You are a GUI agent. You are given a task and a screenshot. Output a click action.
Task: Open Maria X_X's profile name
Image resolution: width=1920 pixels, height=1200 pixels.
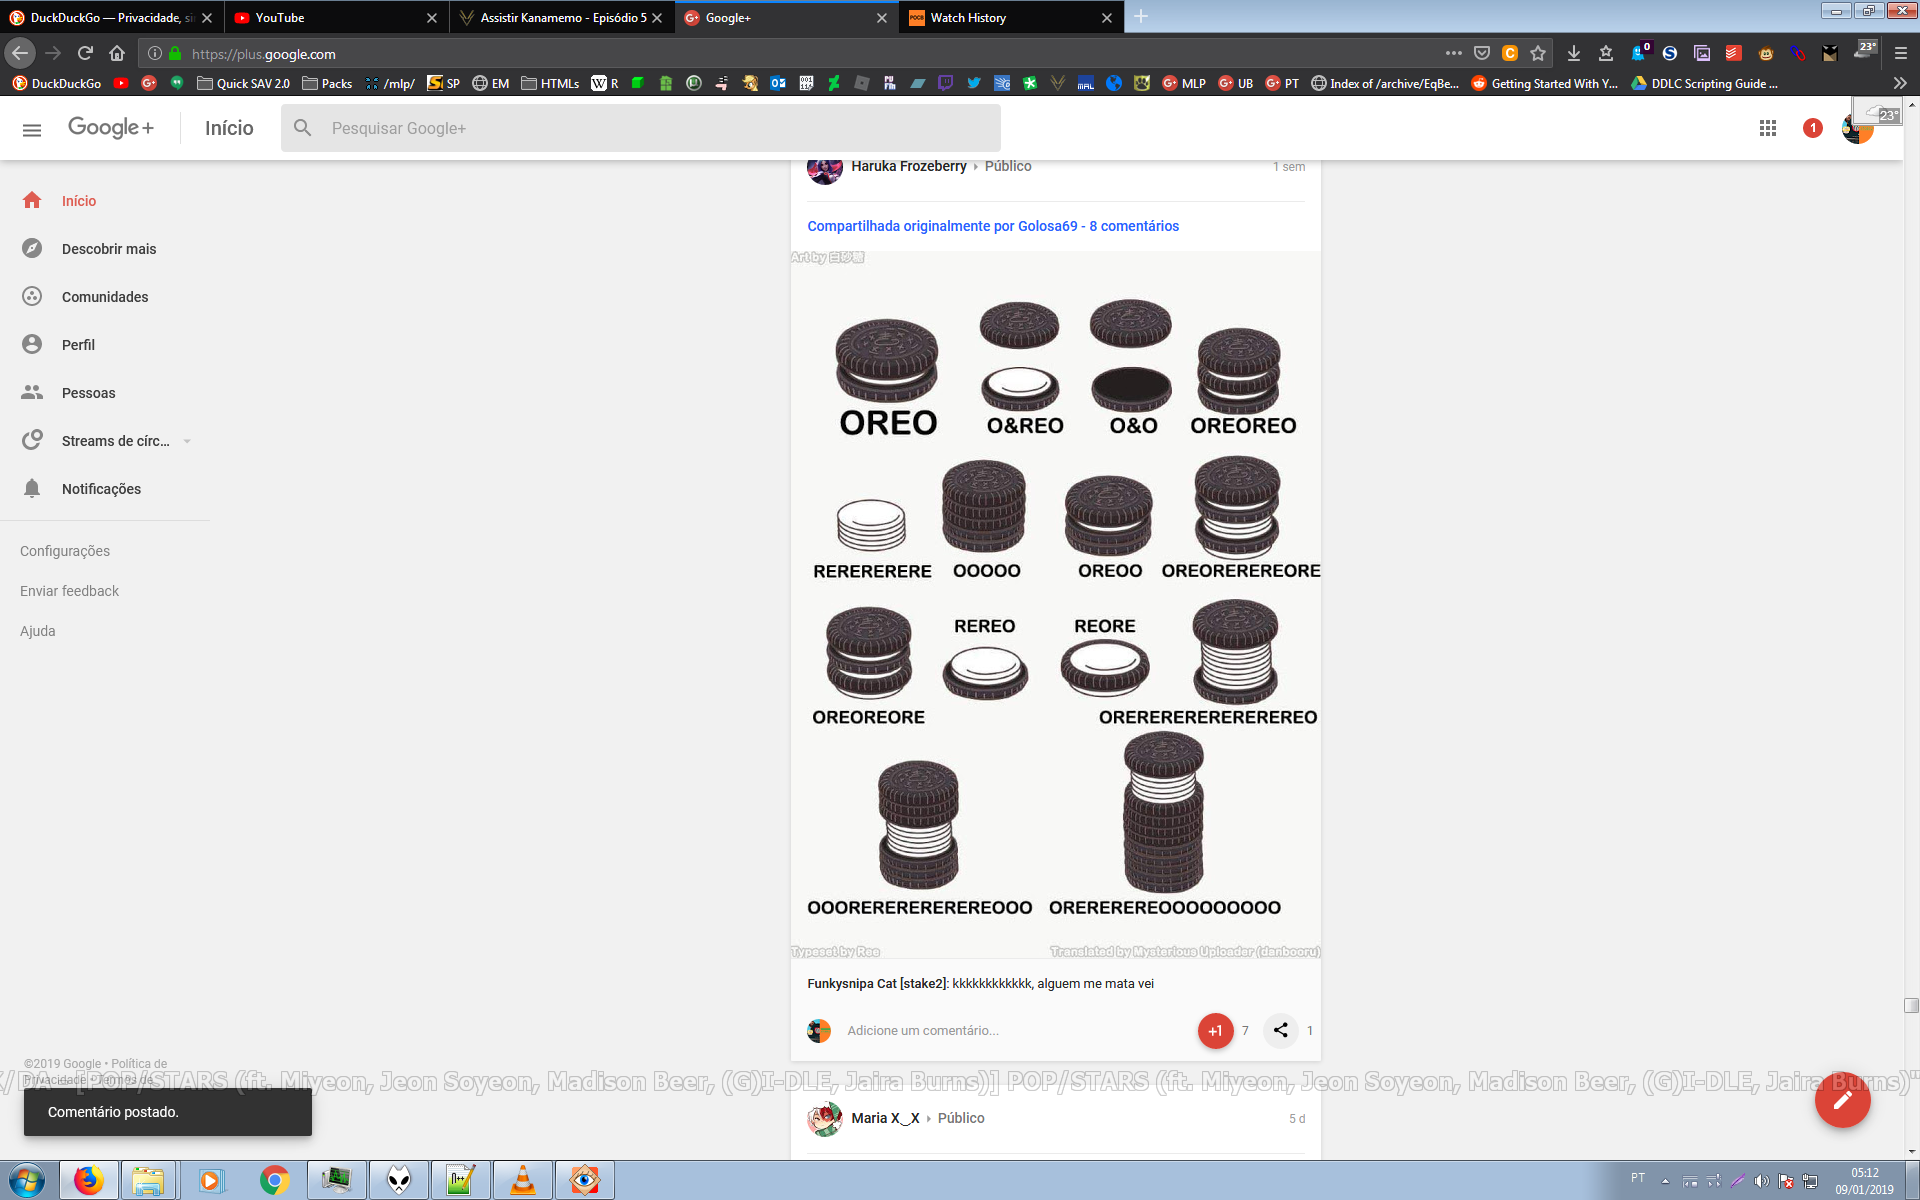tap(885, 1118)
